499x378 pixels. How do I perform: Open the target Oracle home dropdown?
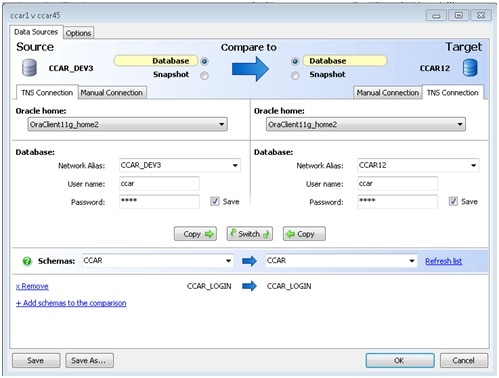tap(366, 124)
